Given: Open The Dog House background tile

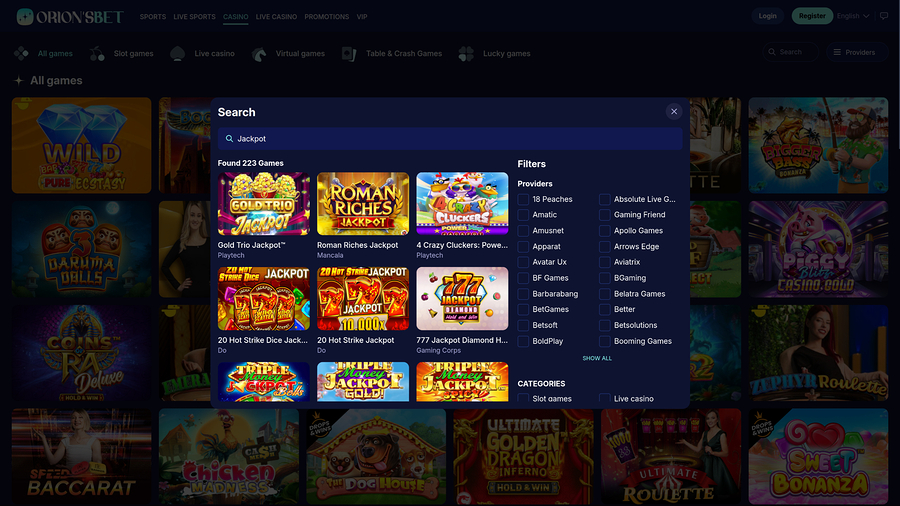Looking at the screenshot, I should [376, 457].
